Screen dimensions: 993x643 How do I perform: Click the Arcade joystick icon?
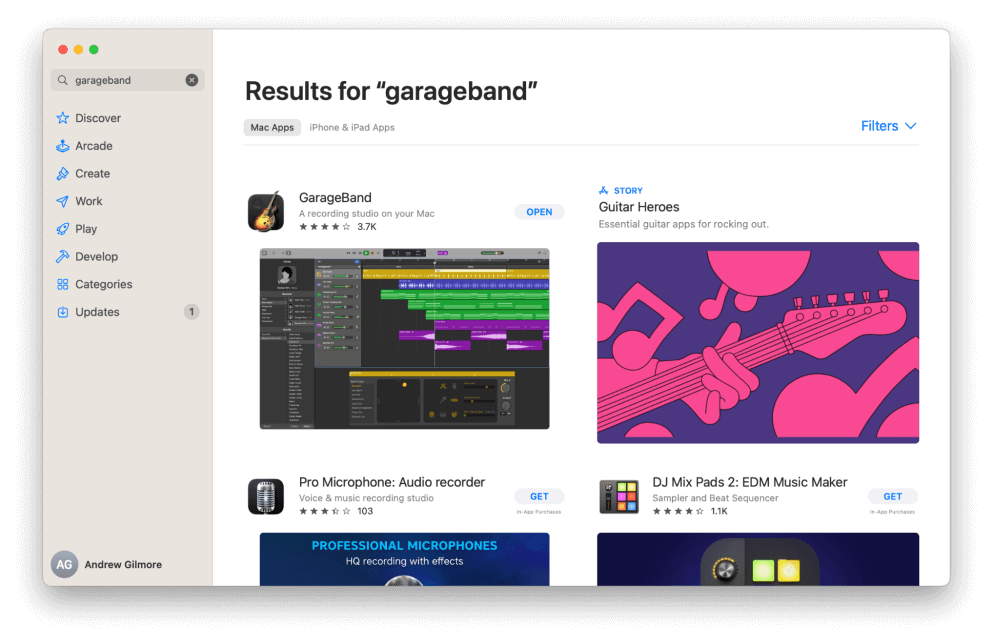pyautogui.click(x=62, y=146)
